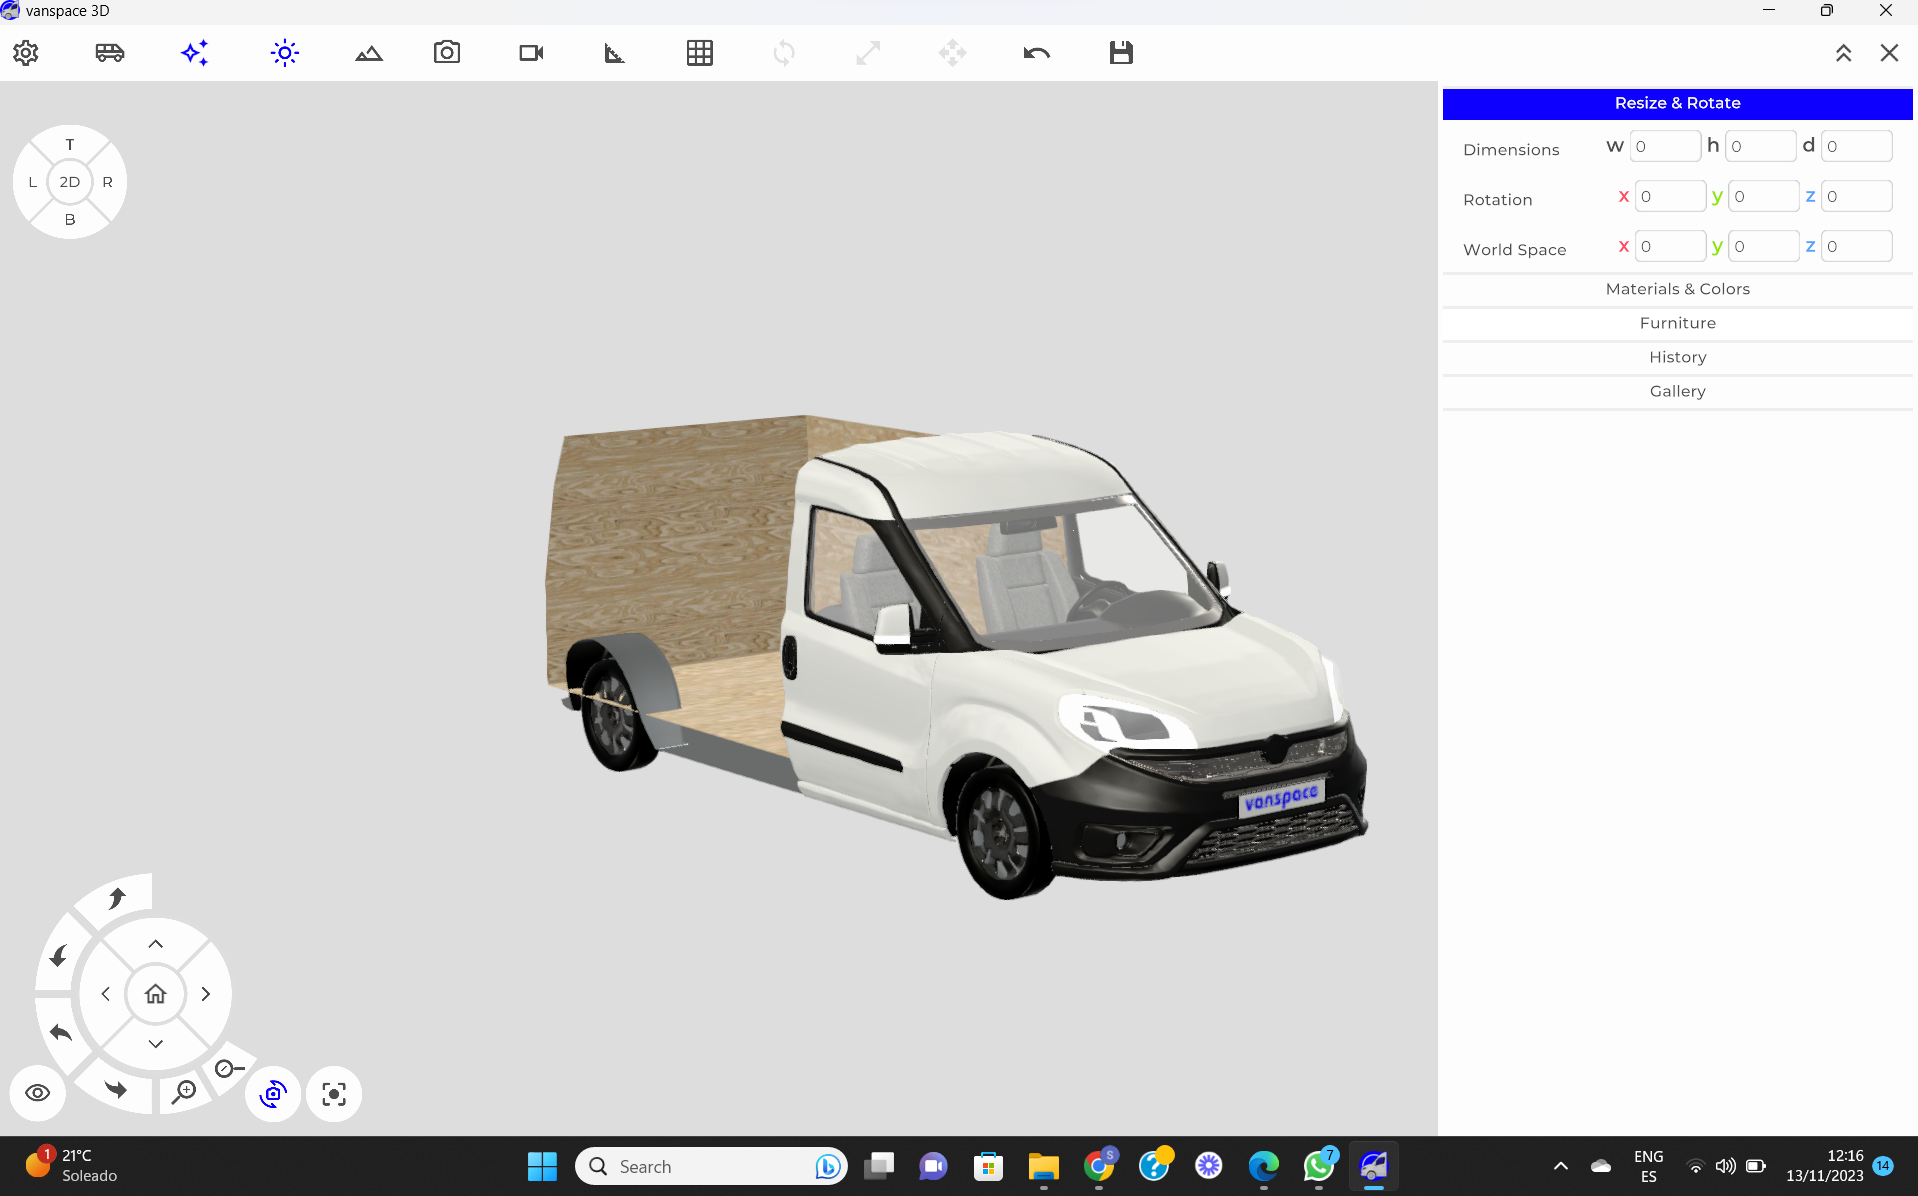The height and width of the screenshot is (1196, 1918).
Task: Open WhatsApp from taskbar
Action: 1318,1166
